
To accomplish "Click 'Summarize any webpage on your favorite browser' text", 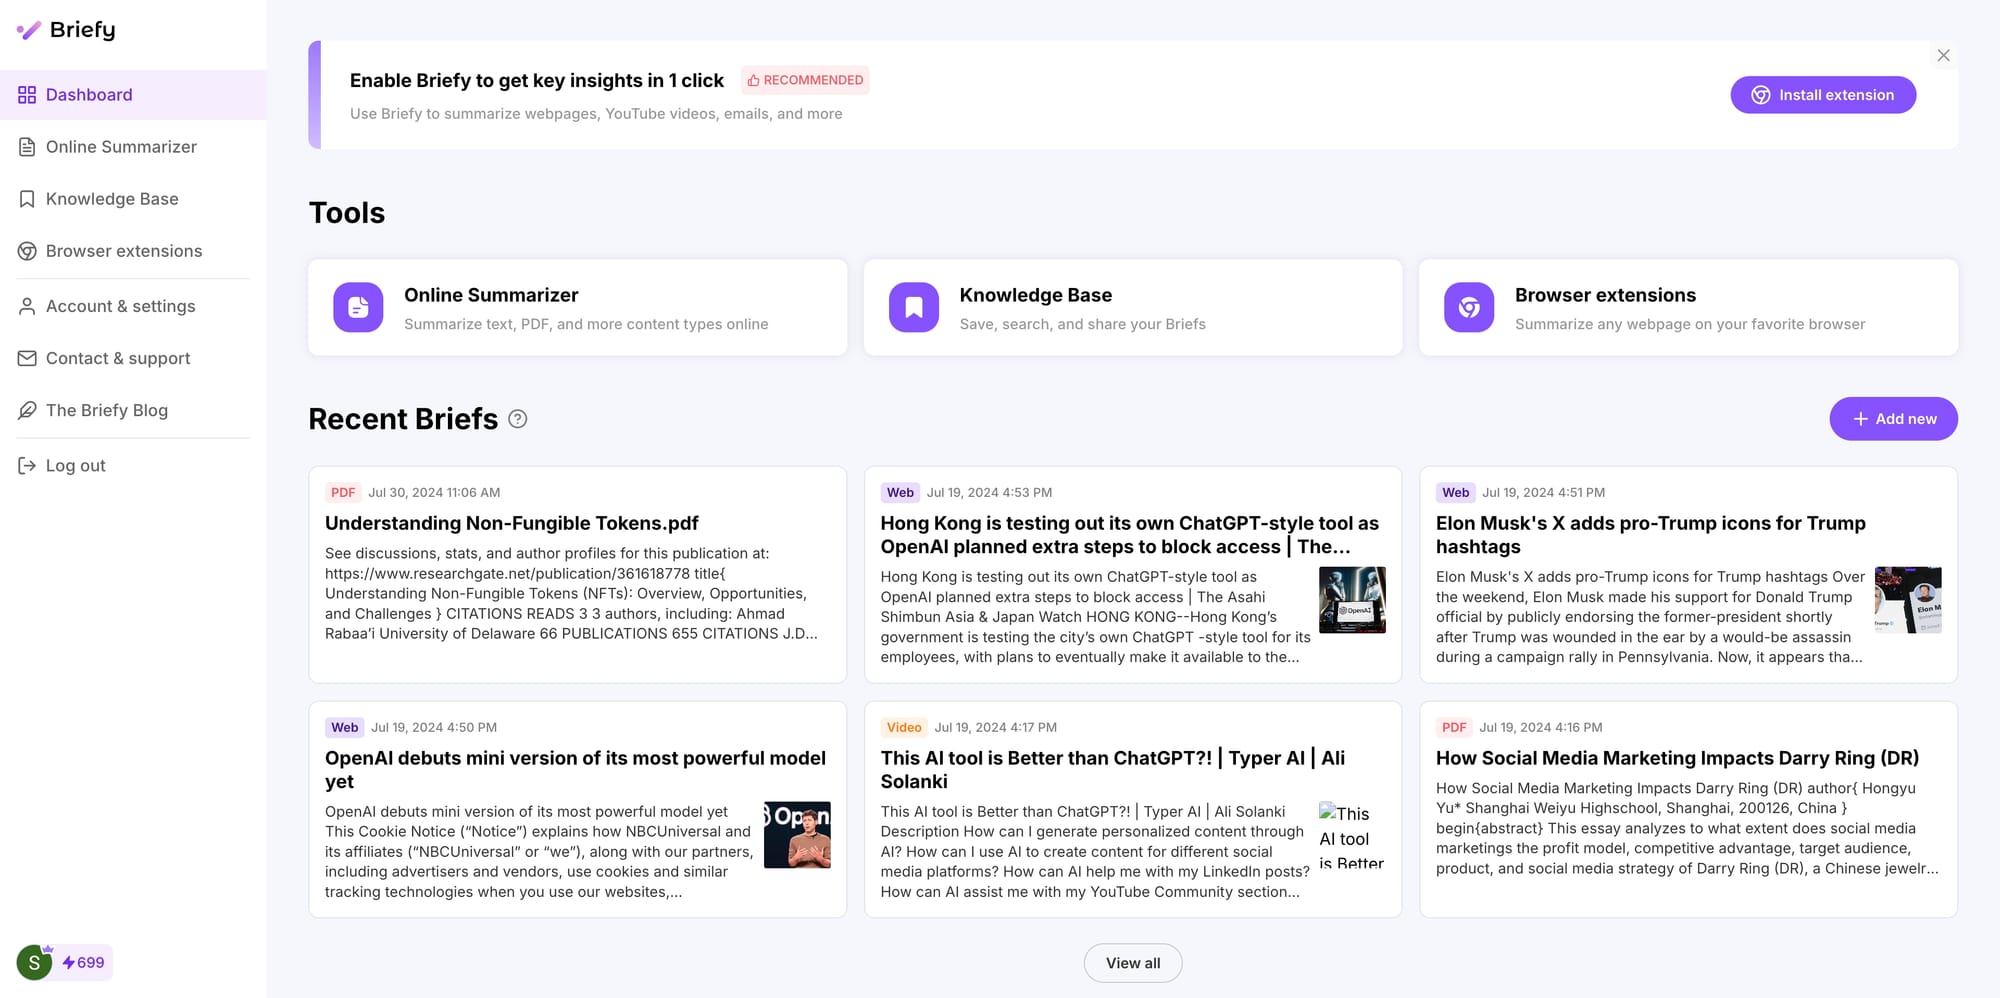I will (1690, 324).
